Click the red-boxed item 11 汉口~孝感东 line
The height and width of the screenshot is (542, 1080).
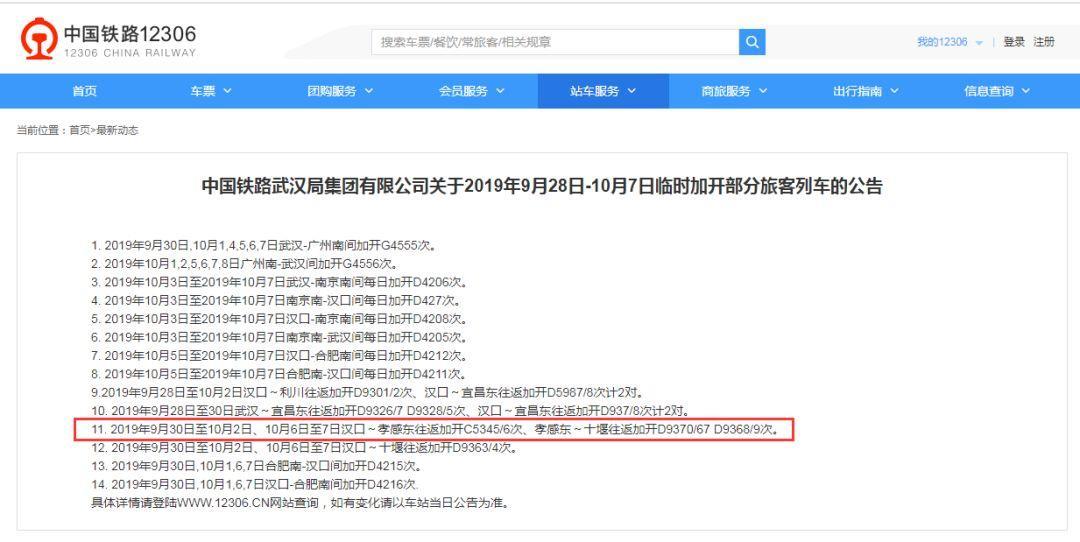[x=434, y=430]
